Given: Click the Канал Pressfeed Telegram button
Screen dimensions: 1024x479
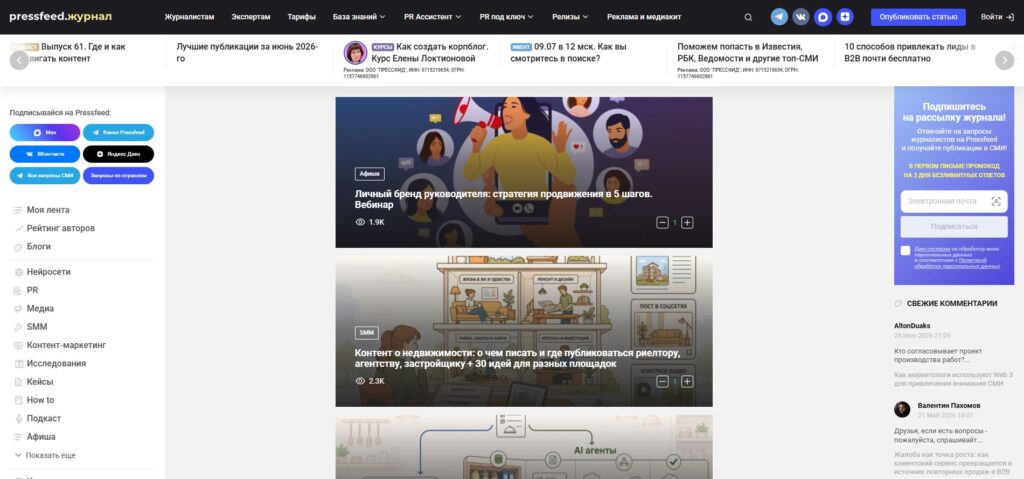Looking at the screenshot, I should [x=118, y=133].
